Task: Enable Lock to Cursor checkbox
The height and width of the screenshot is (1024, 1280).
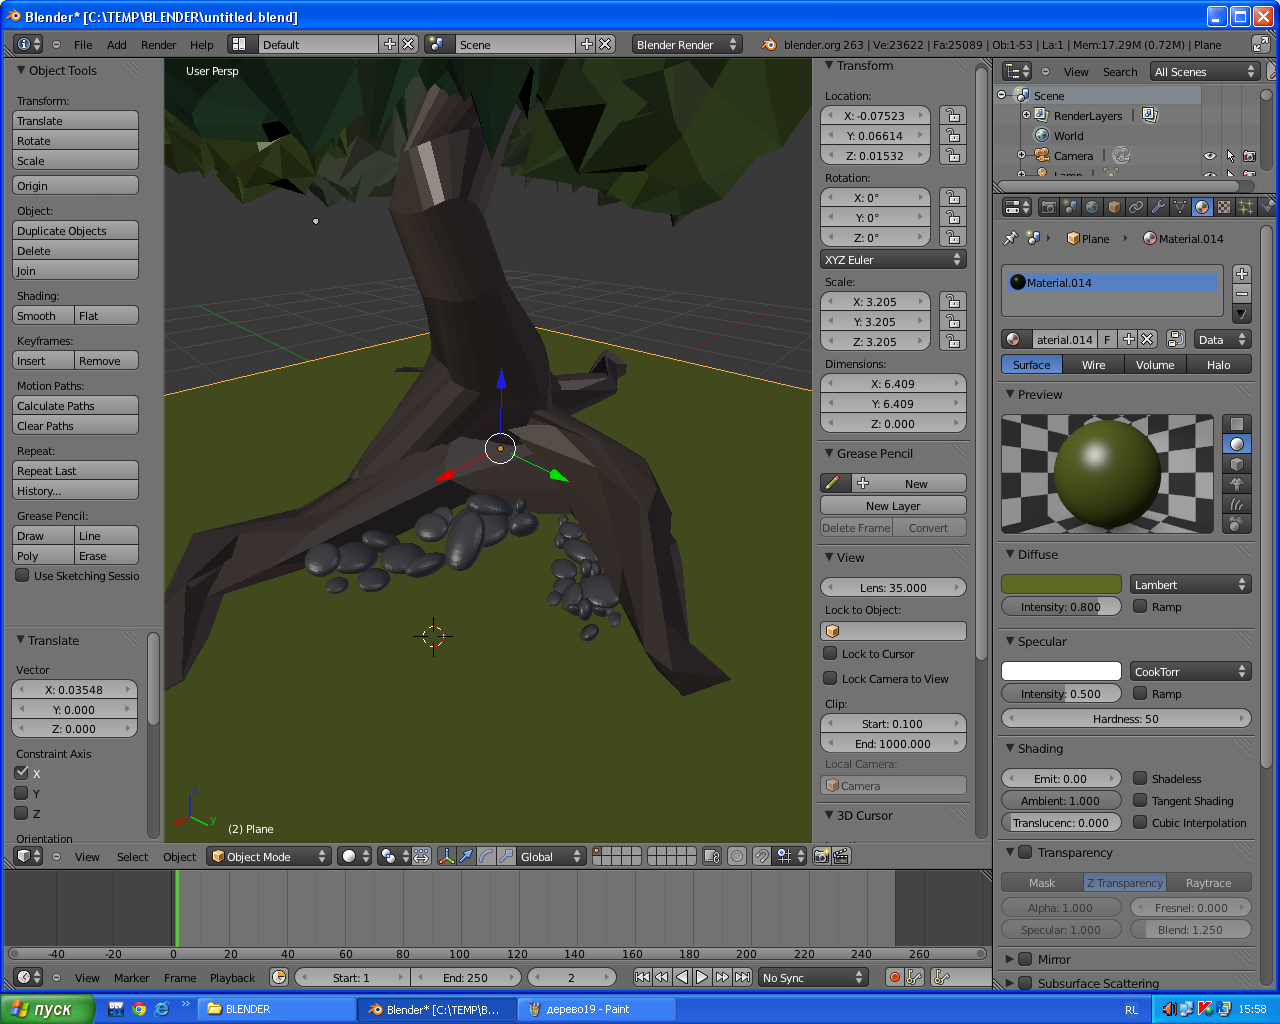Action: point(830,653)
